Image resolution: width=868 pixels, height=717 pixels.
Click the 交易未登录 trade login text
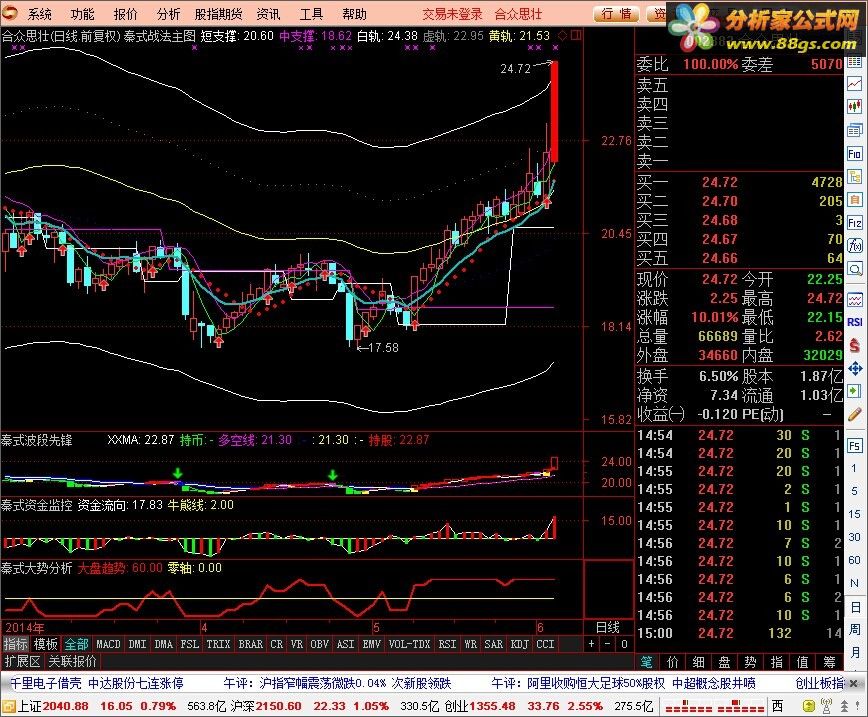coord(452,14)
